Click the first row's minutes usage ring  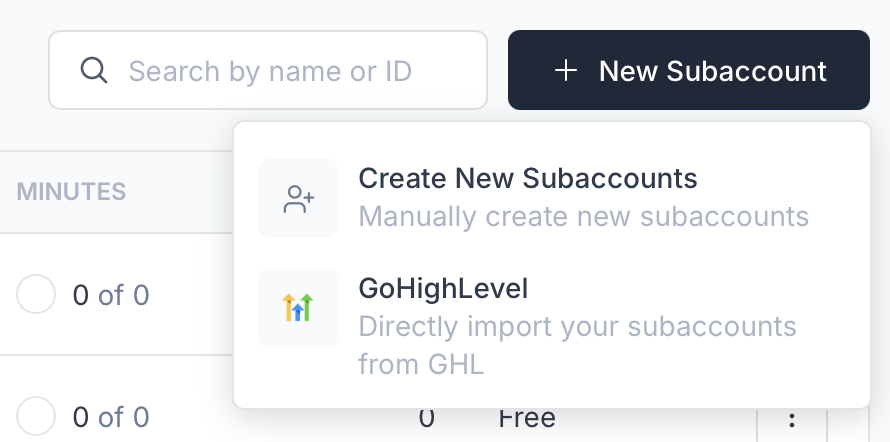point(36,295)
